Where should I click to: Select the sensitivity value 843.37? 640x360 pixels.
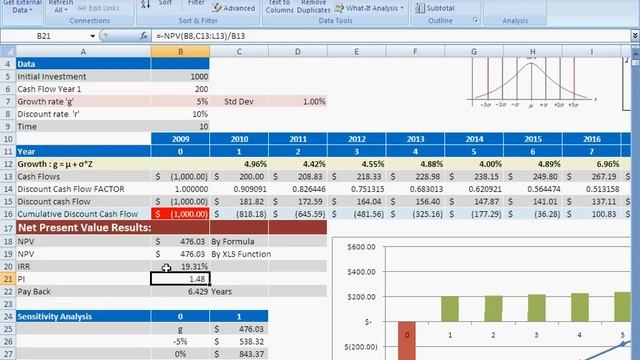click(x=239, y=354)
